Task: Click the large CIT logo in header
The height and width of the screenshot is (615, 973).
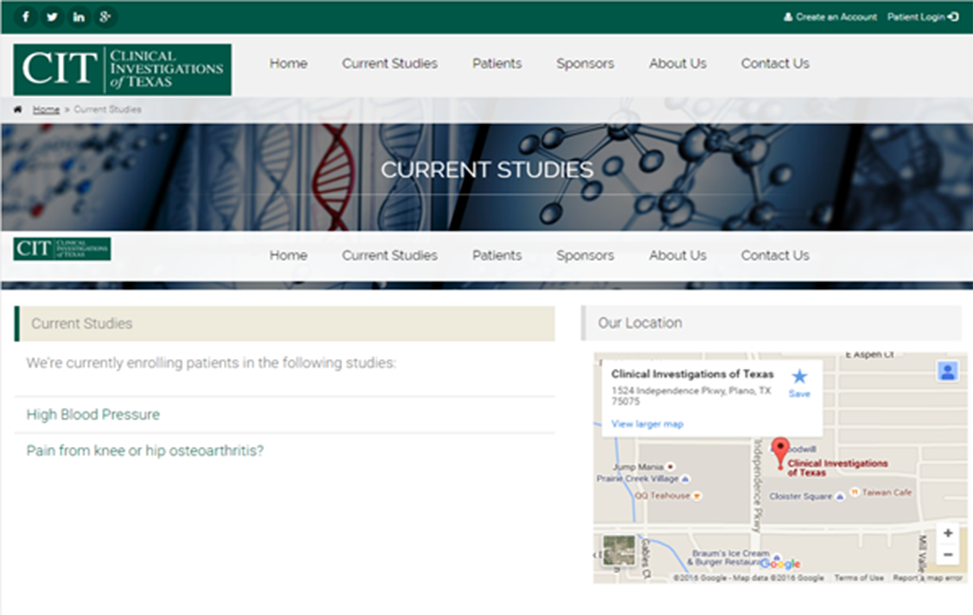Action: 122,69
